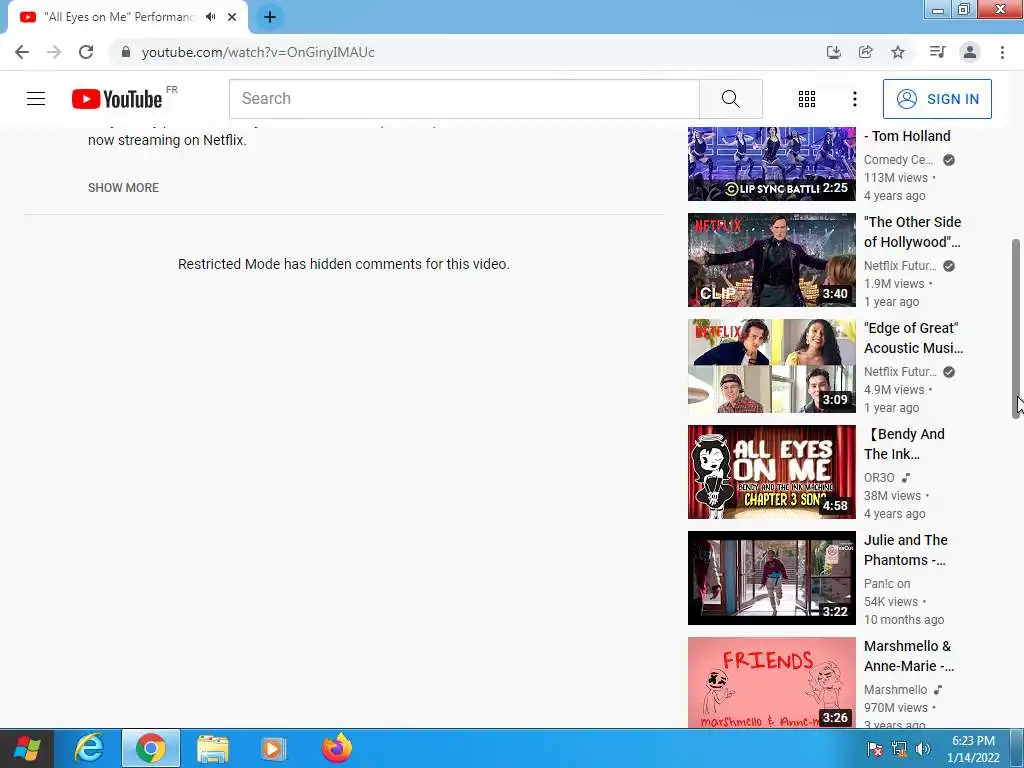Open Comedy Central channel name
This screenshot has height=768, width=1024.
[899, 159]
